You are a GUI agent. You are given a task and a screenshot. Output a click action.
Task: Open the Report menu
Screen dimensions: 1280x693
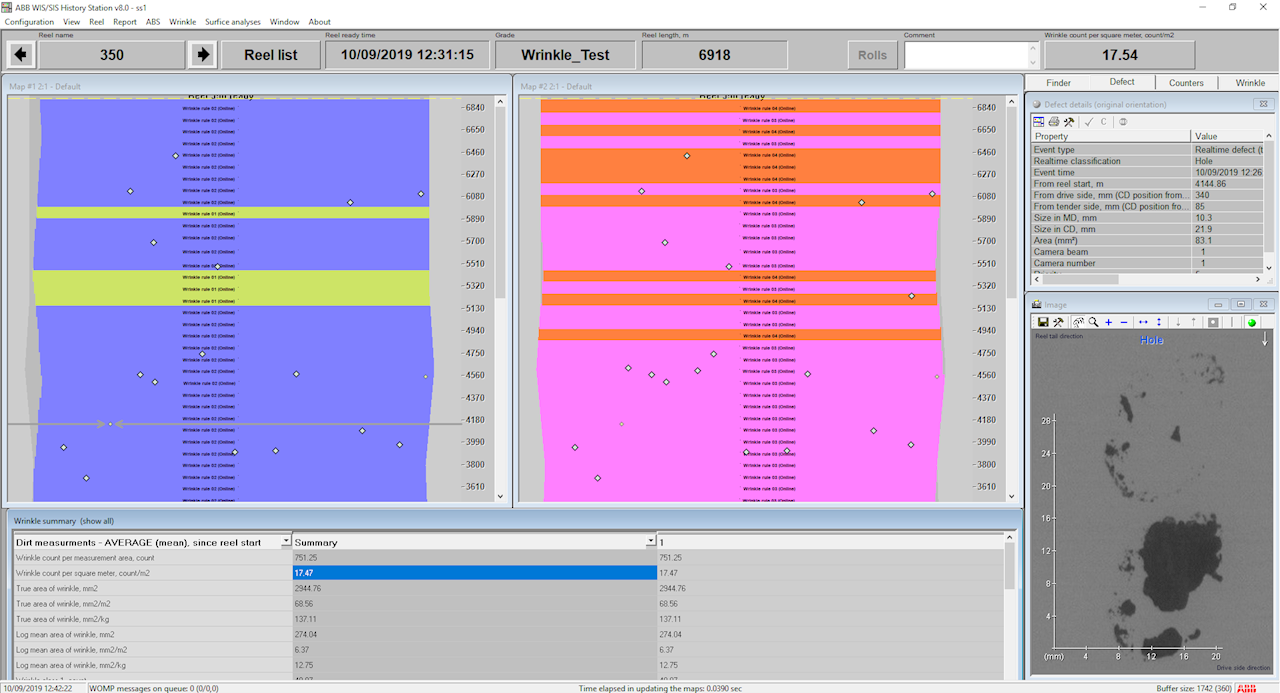tap(125, 21)
